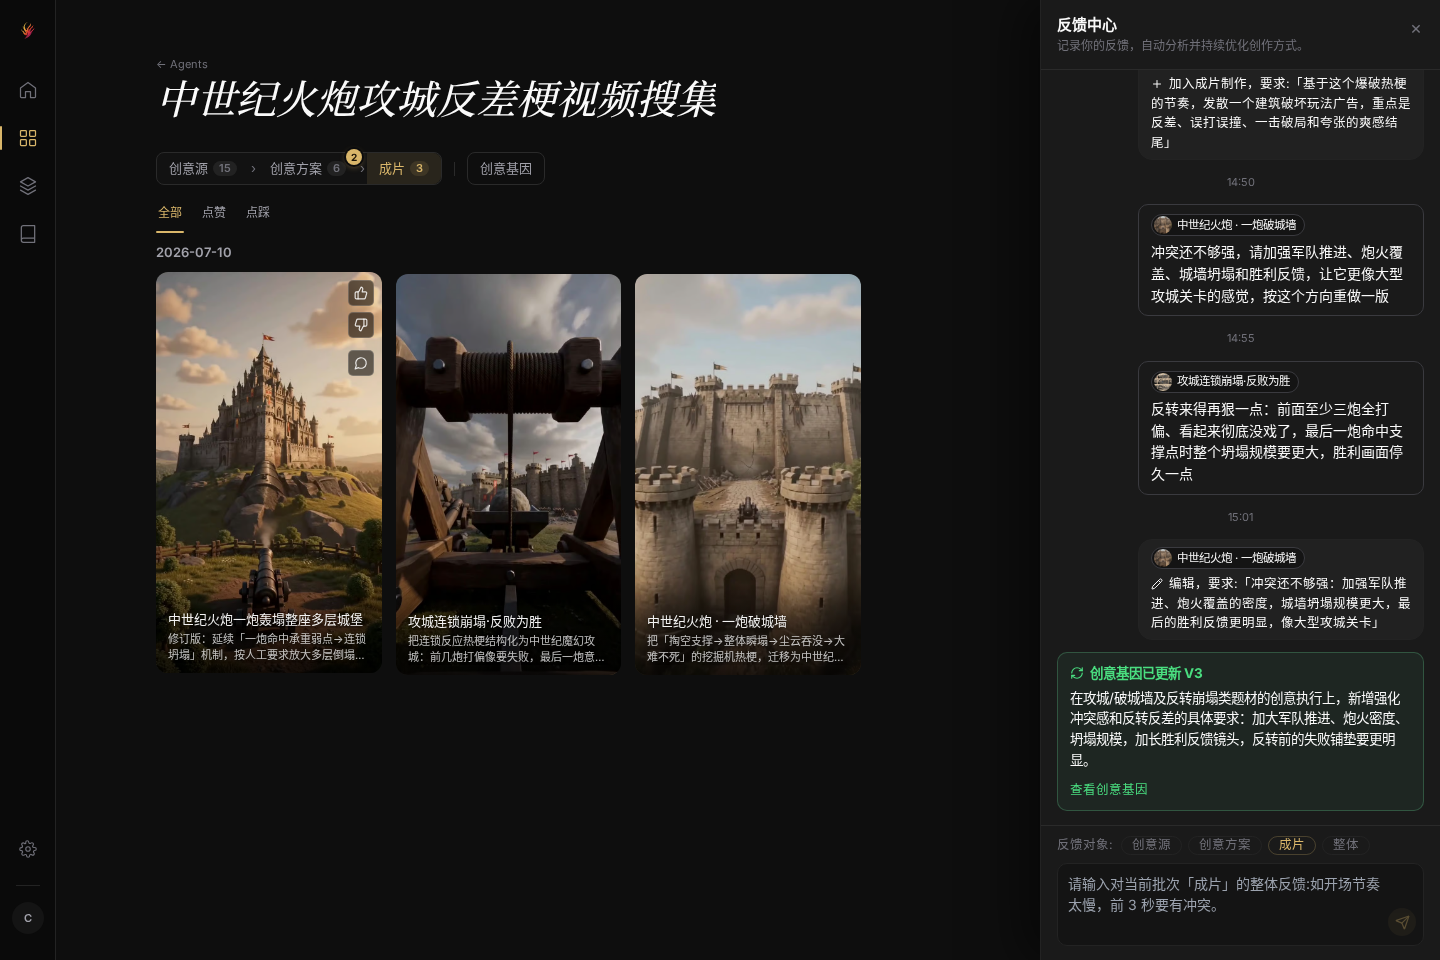Send the feedback message
Screen dimensions: 1440x960
coord(1402,922)
